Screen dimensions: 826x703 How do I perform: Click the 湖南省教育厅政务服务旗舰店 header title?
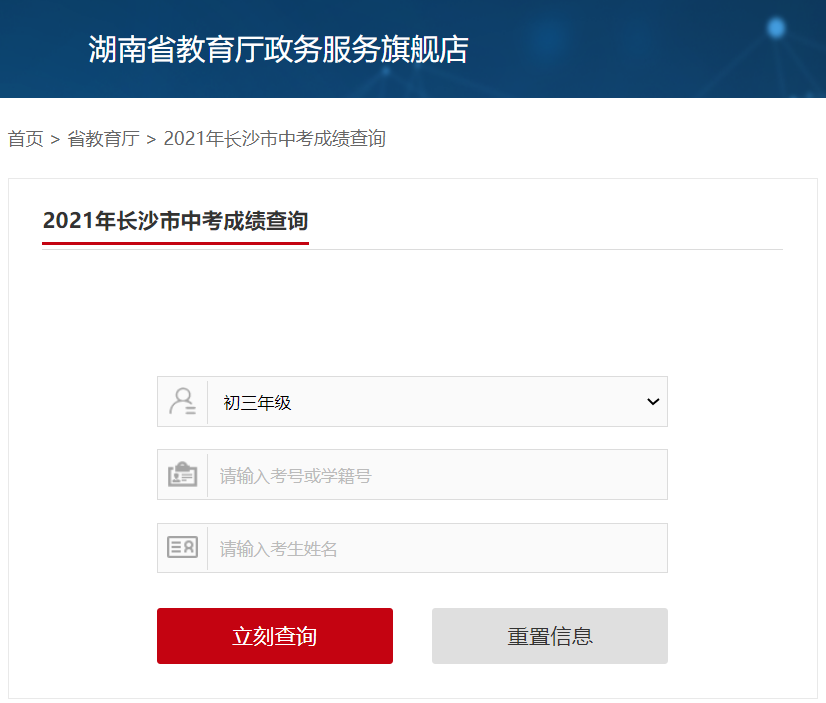tap(278, 49)
